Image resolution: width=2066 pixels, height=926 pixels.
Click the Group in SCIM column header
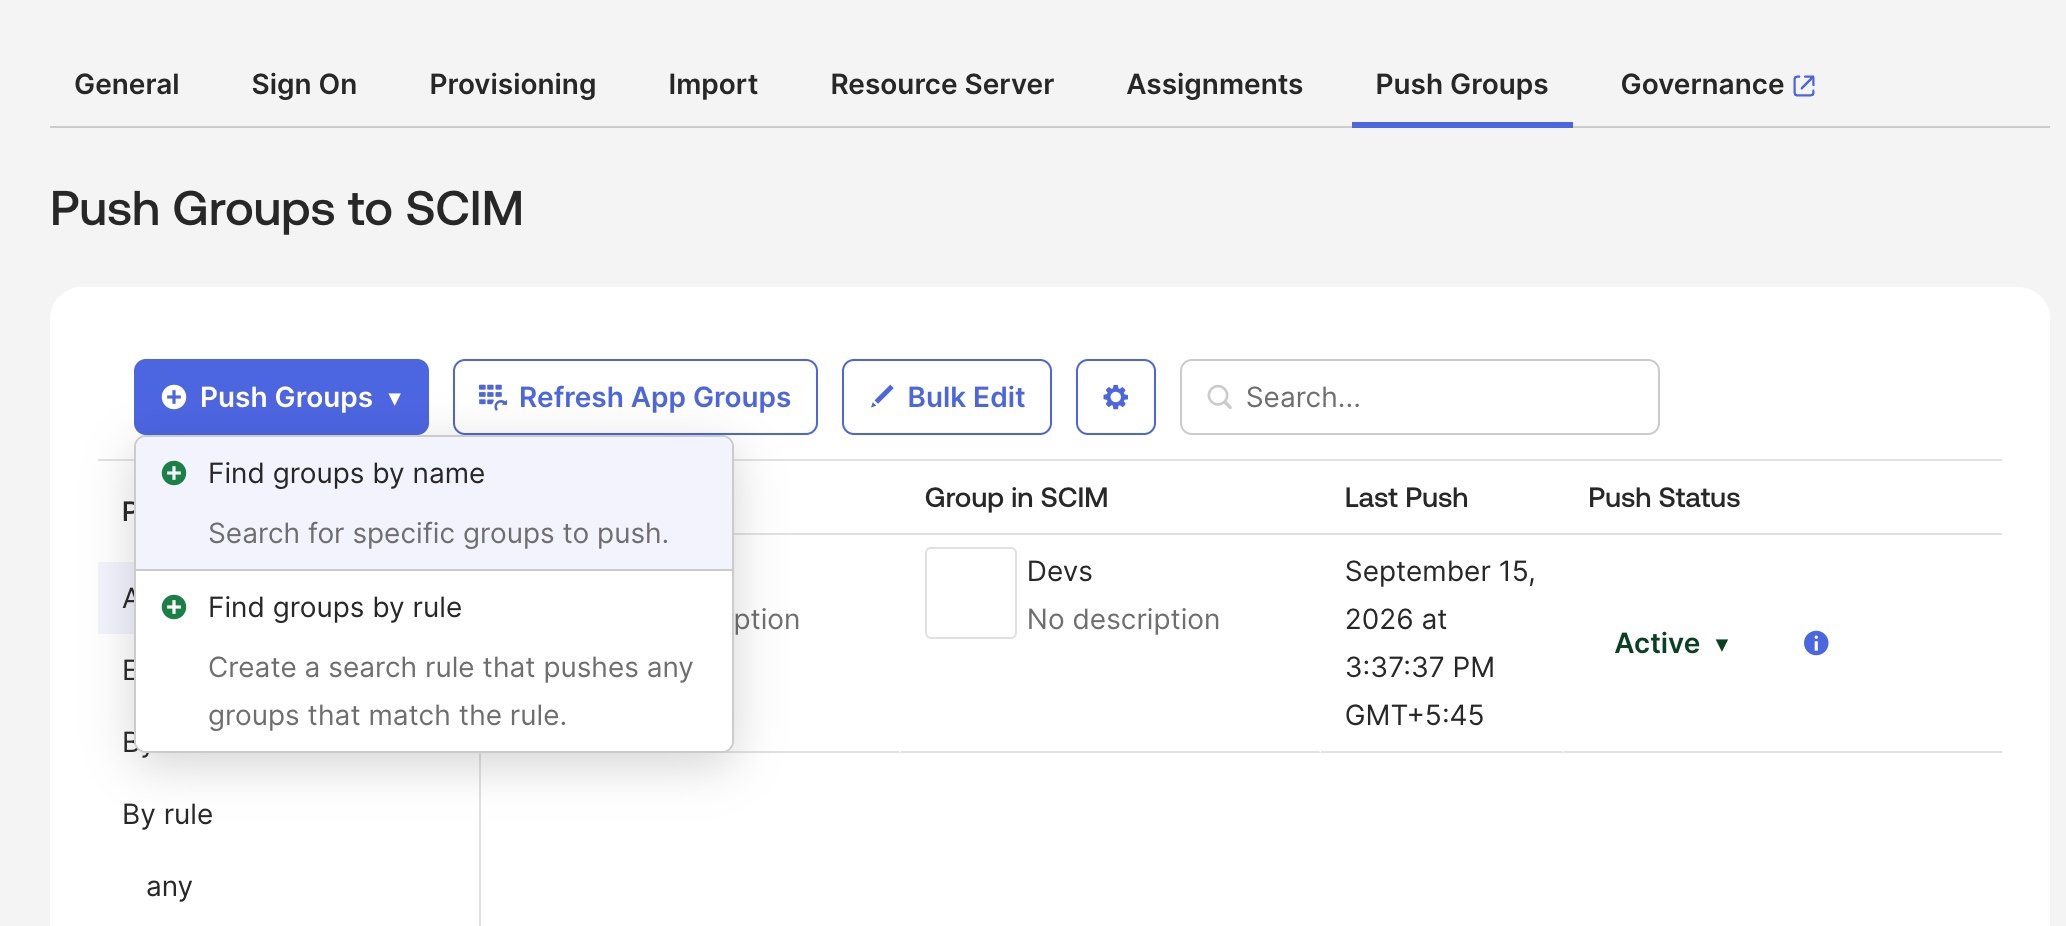click(x=1016, y=497)
